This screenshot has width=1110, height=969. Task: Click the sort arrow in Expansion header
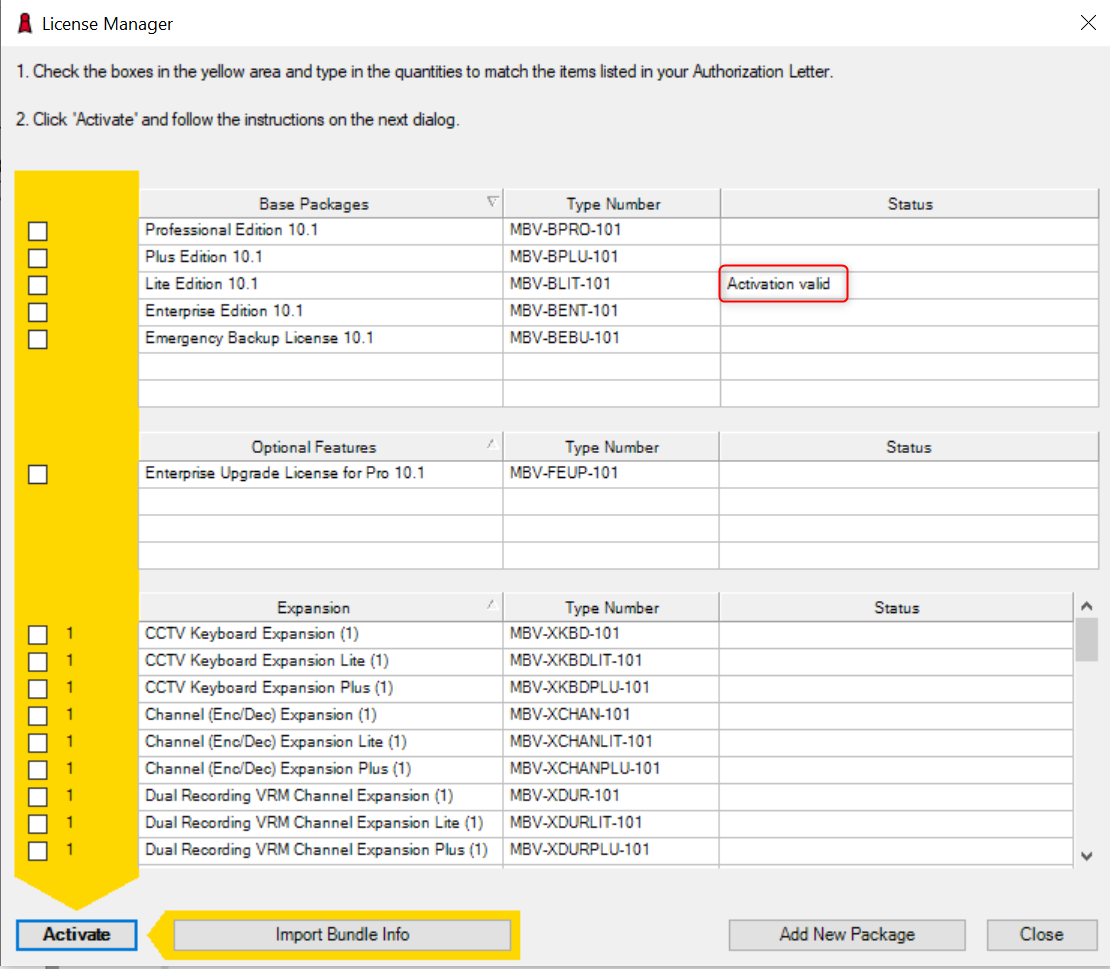tap(491, 604)
